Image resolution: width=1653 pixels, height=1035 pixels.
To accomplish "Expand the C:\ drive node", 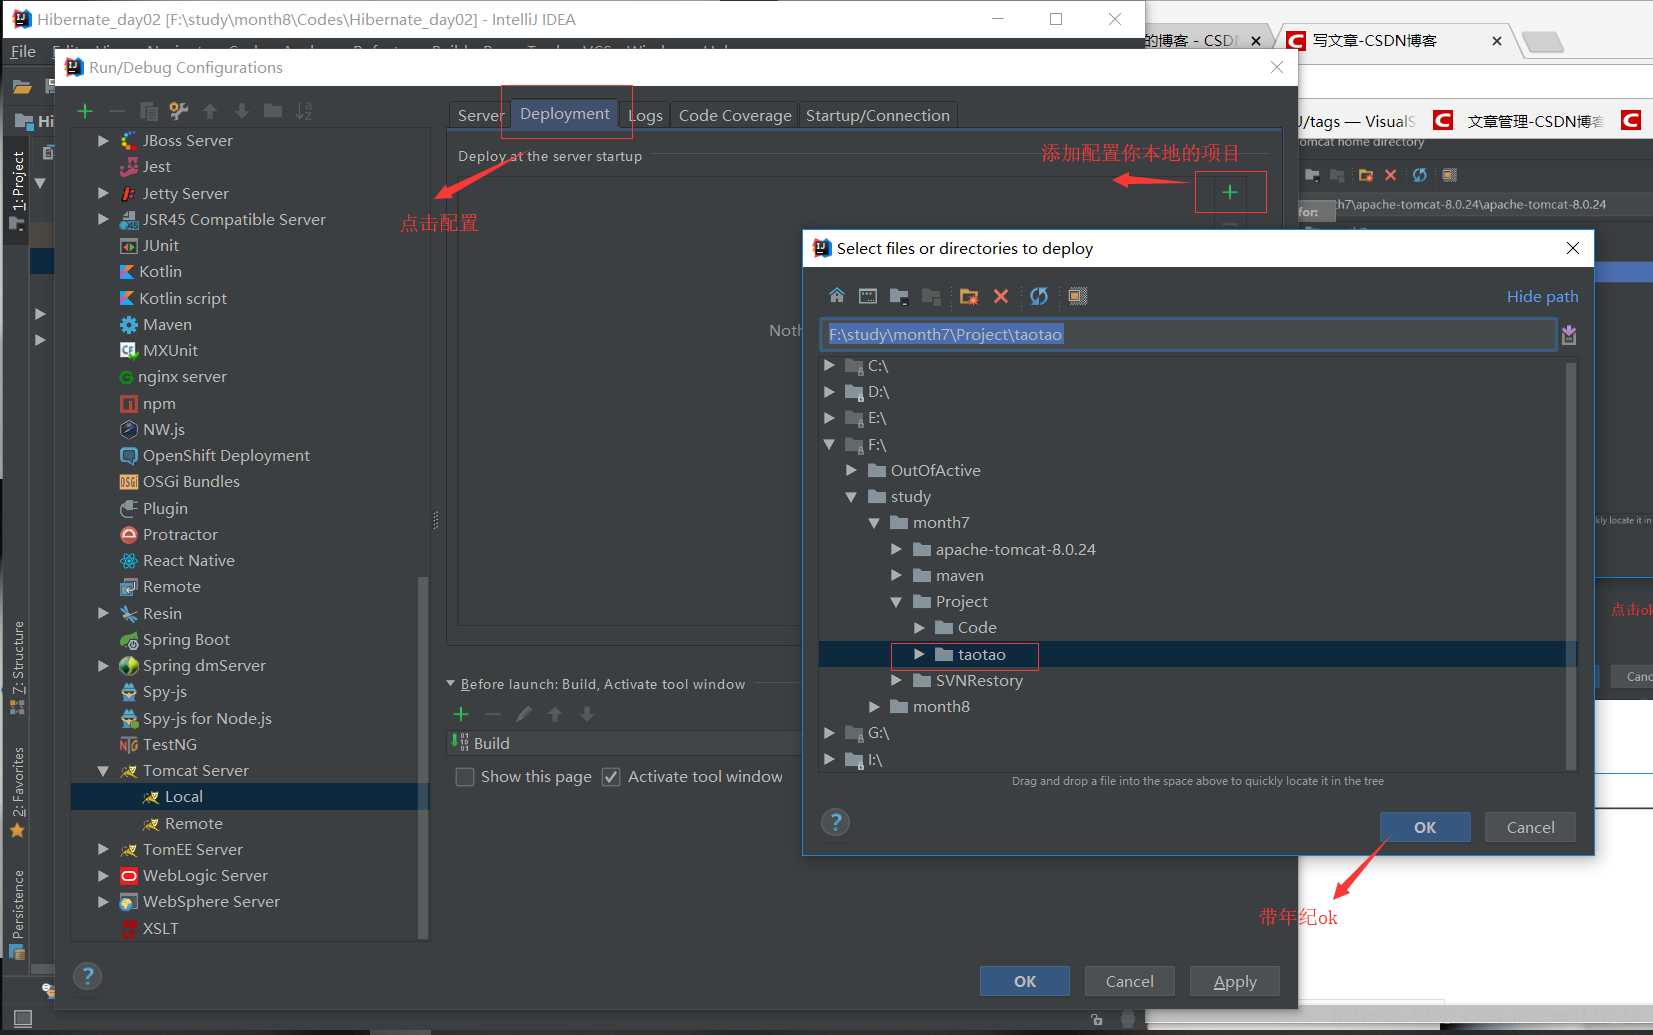I will tap(829, 366).
